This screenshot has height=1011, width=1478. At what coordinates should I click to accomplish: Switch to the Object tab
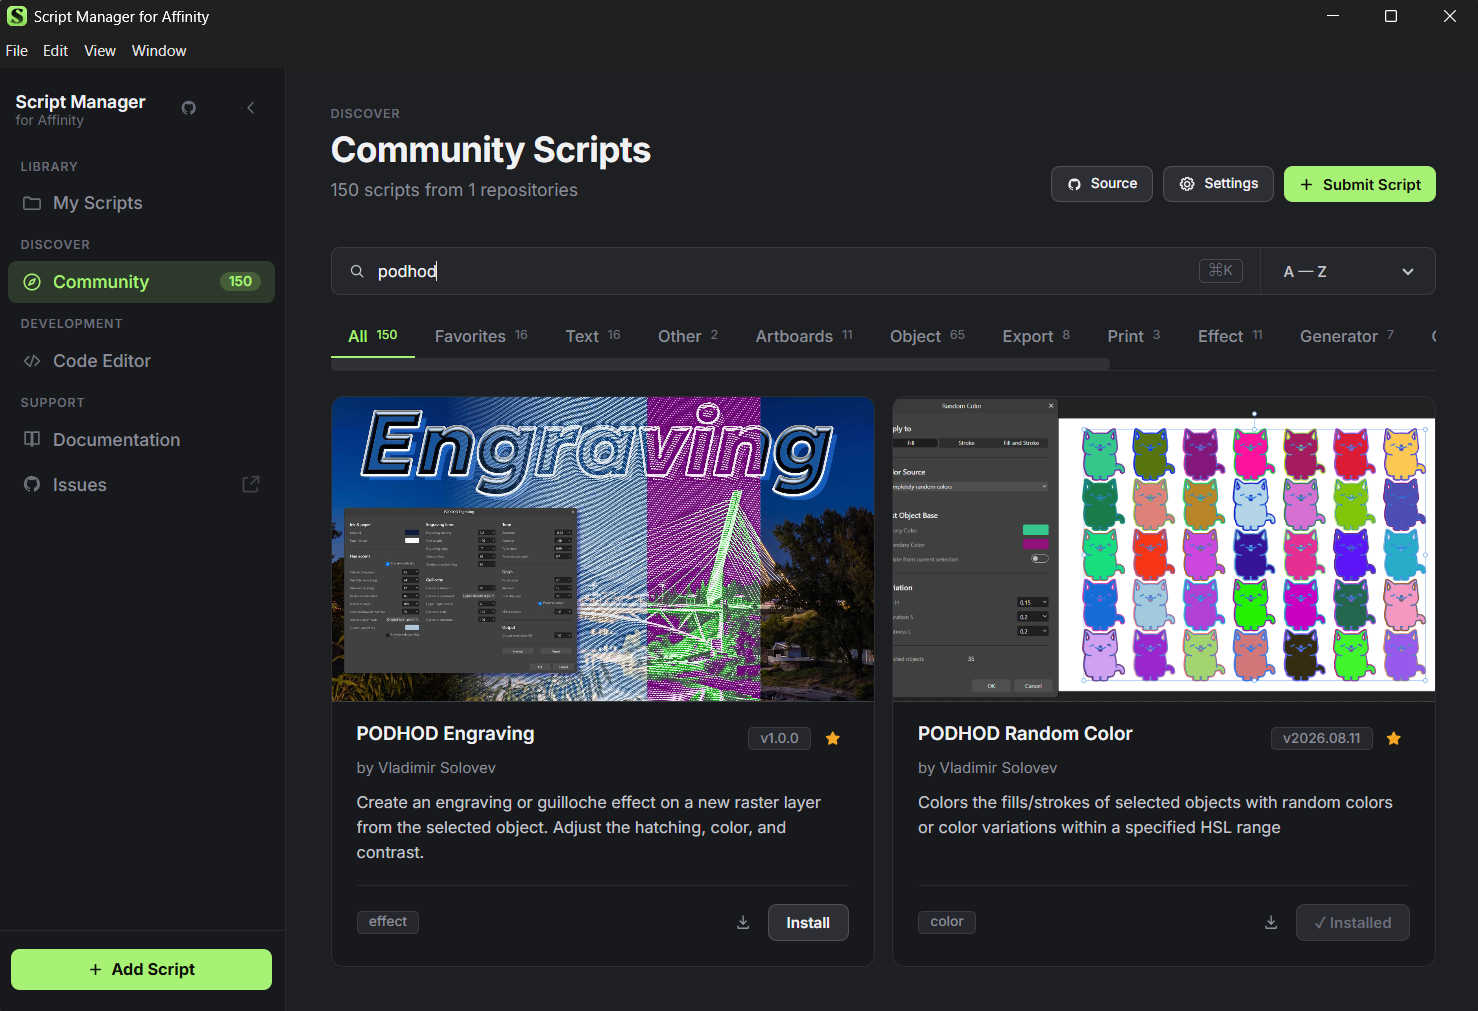click(927, 336)
